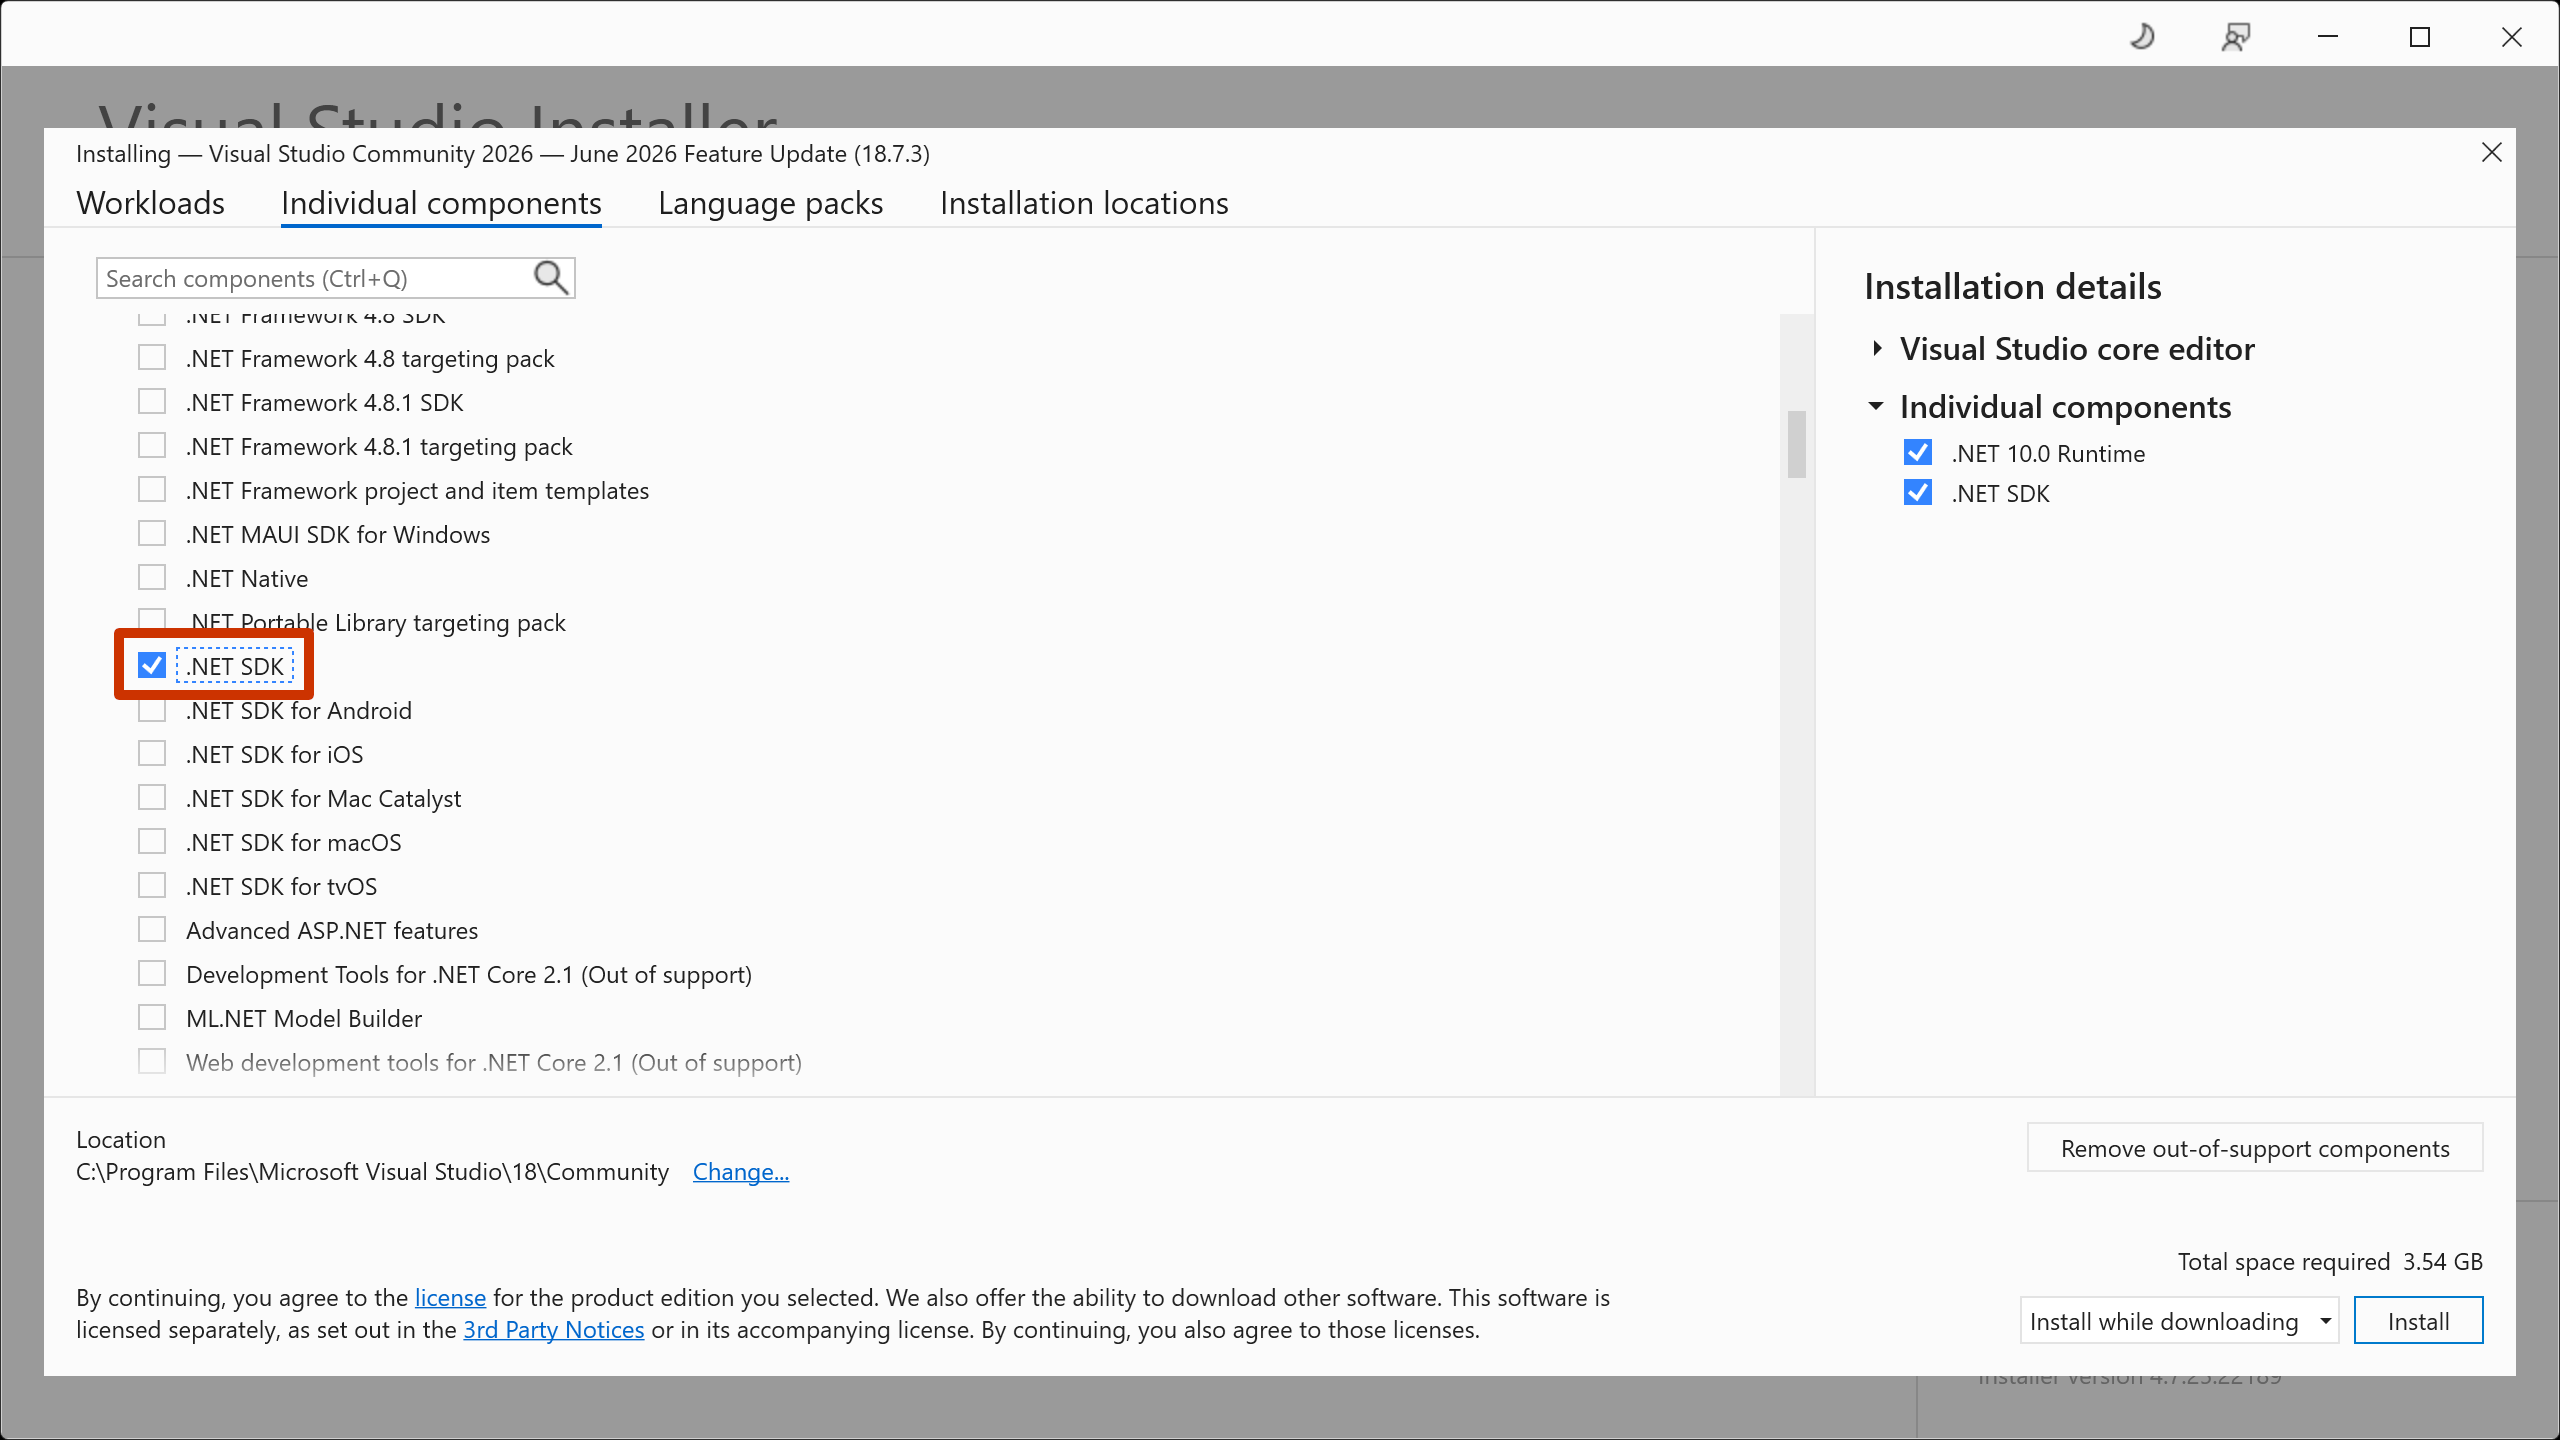Open the Language packs tab
This screenshot has width=2560, height=1440.
click(x=771, y=203)
